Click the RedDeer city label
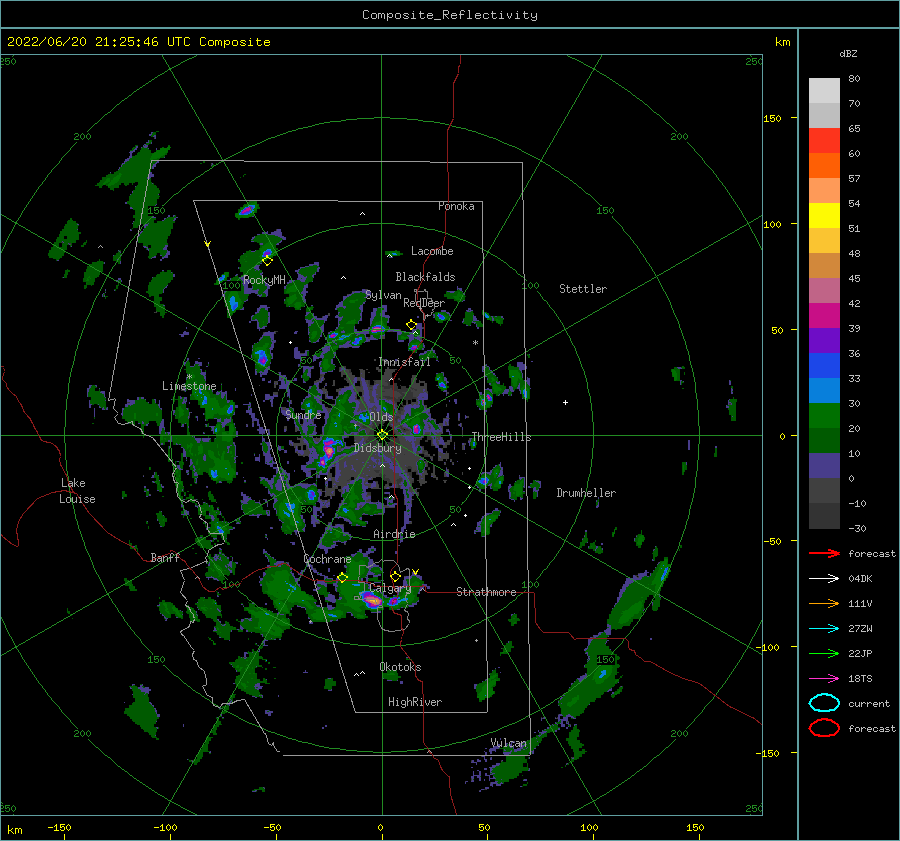Viewport: 900px width, 841px height. pyautogui.click(x=424, y=303)
